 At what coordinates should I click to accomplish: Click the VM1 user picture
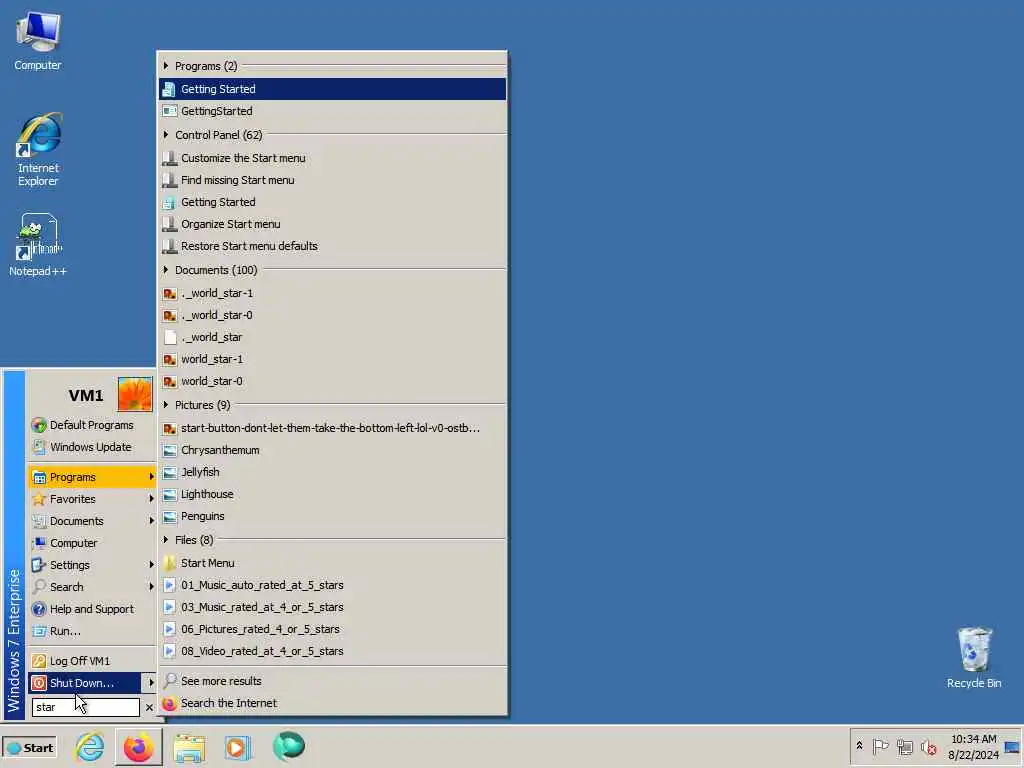135,394
